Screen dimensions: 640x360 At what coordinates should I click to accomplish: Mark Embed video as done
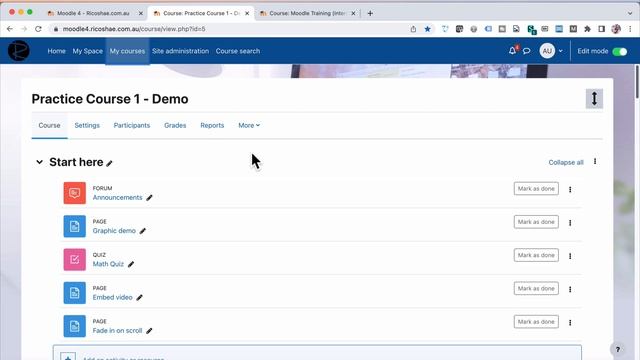tap(536, 289)
